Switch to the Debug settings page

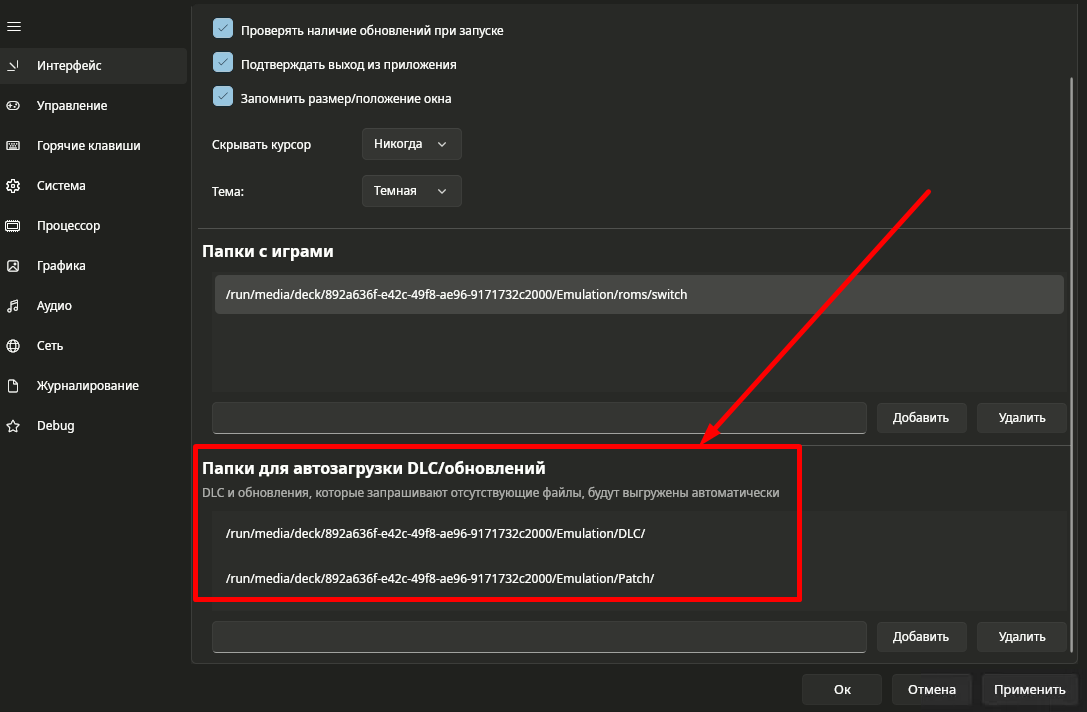[56, 426]
